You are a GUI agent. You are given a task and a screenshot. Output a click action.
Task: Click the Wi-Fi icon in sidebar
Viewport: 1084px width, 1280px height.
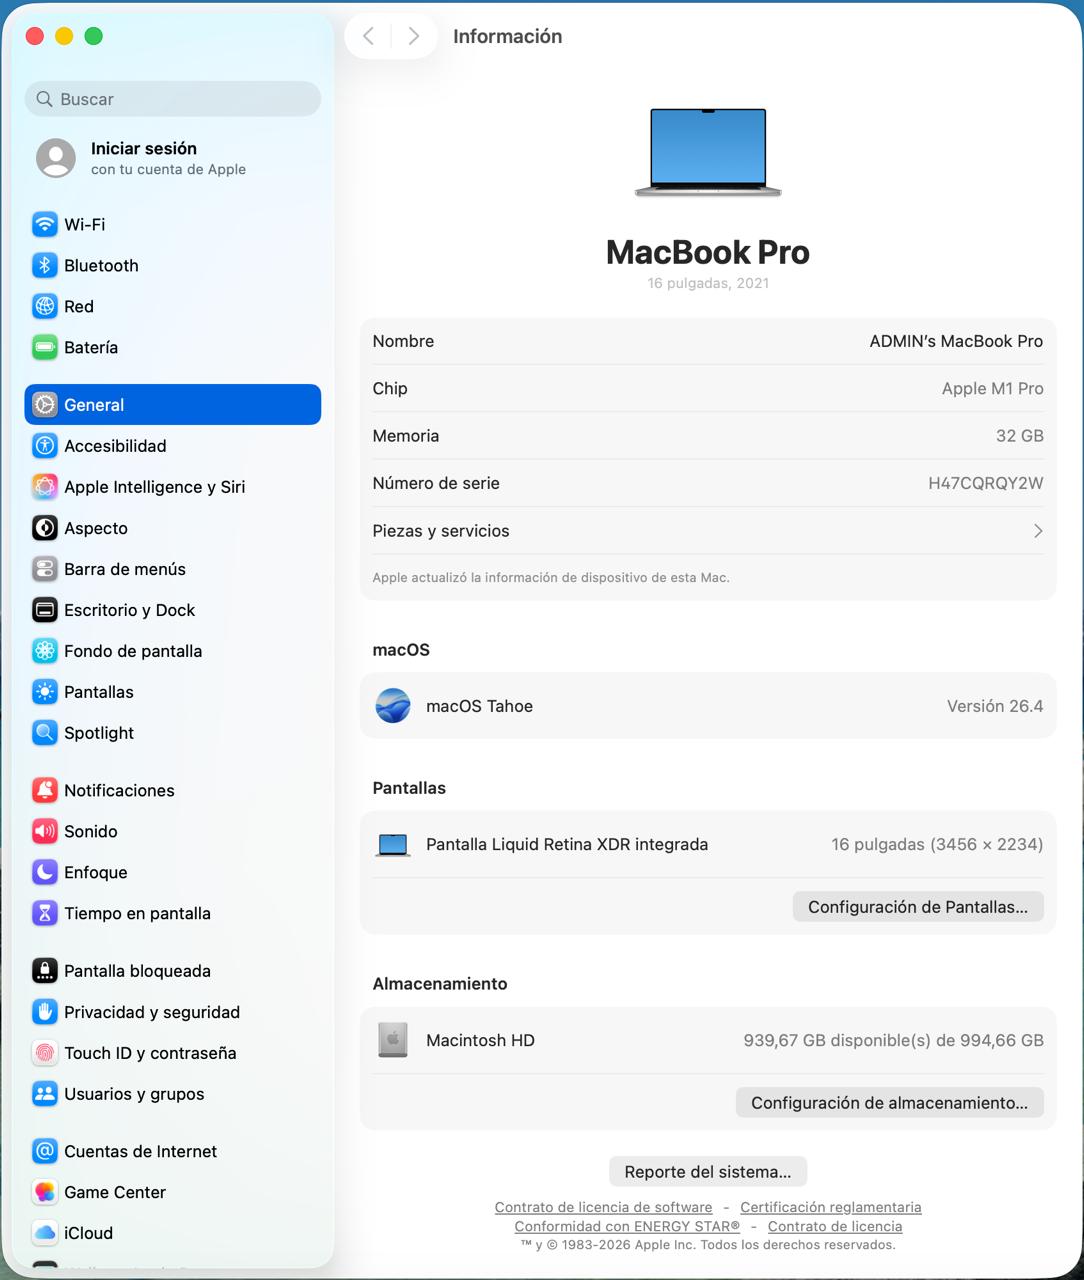click(x=44, y=224)
